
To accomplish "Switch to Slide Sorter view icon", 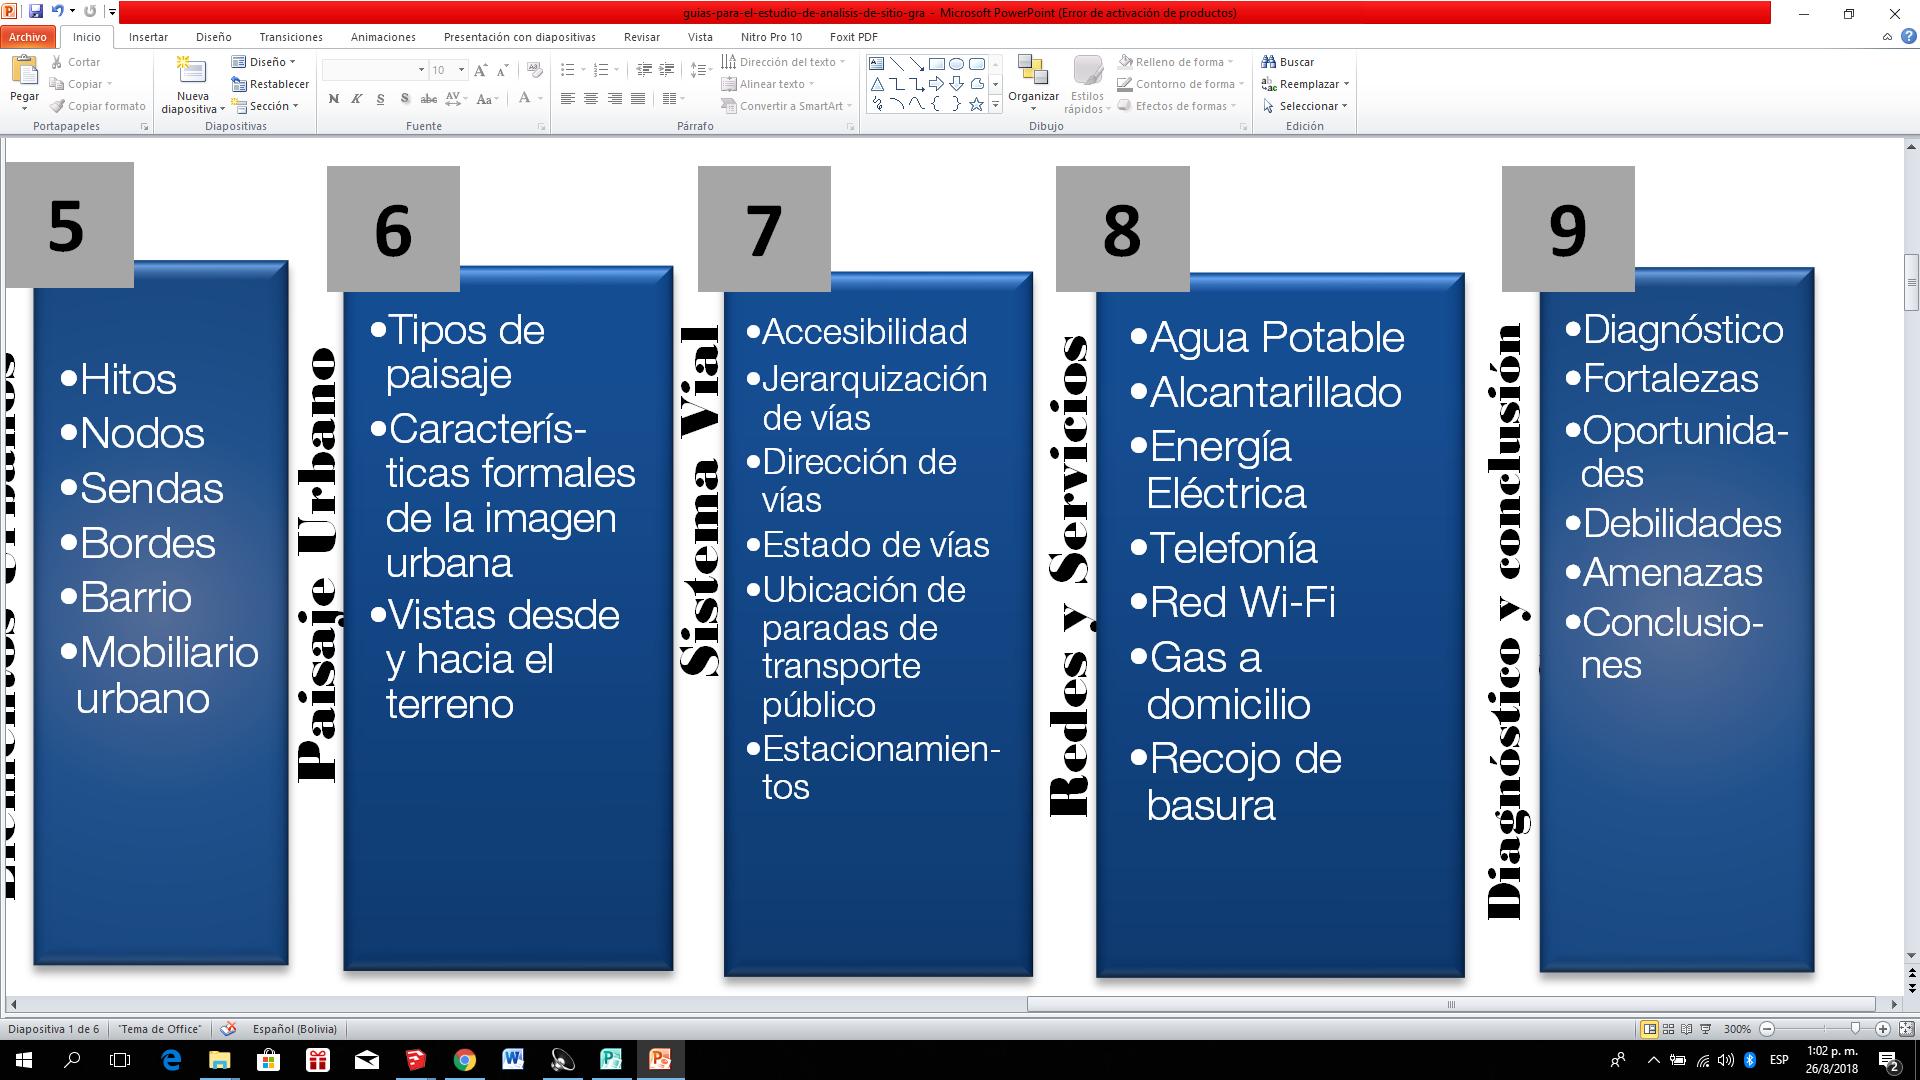I will 1668,1029.
